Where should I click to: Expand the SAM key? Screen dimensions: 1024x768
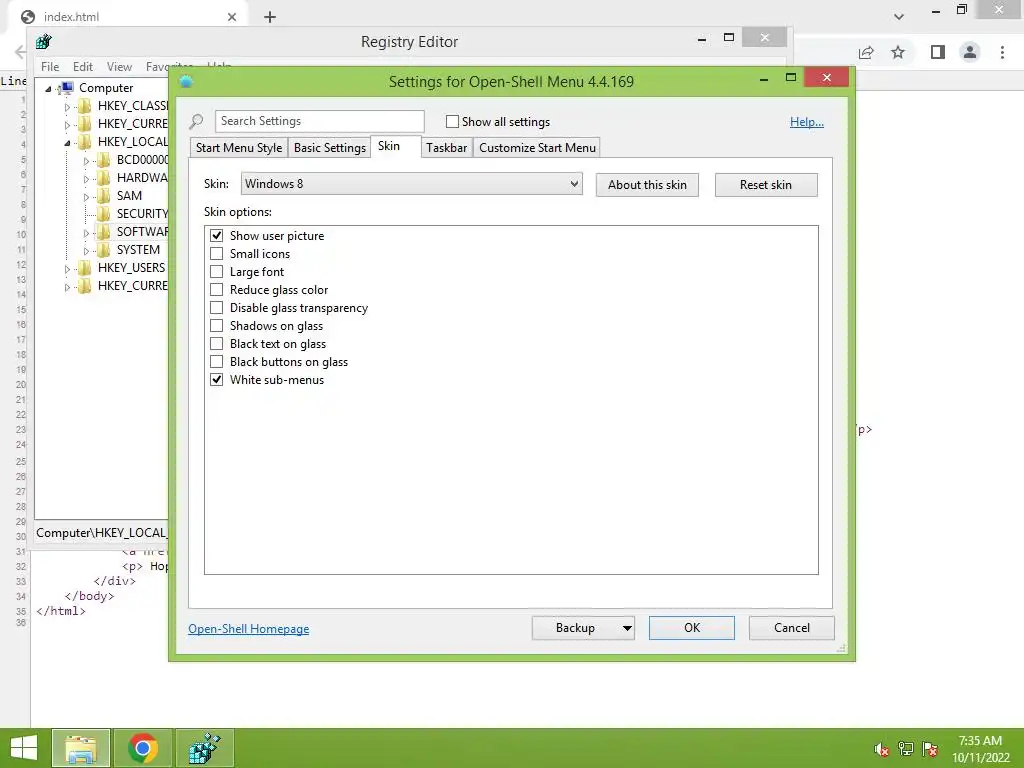click(86, 197)
